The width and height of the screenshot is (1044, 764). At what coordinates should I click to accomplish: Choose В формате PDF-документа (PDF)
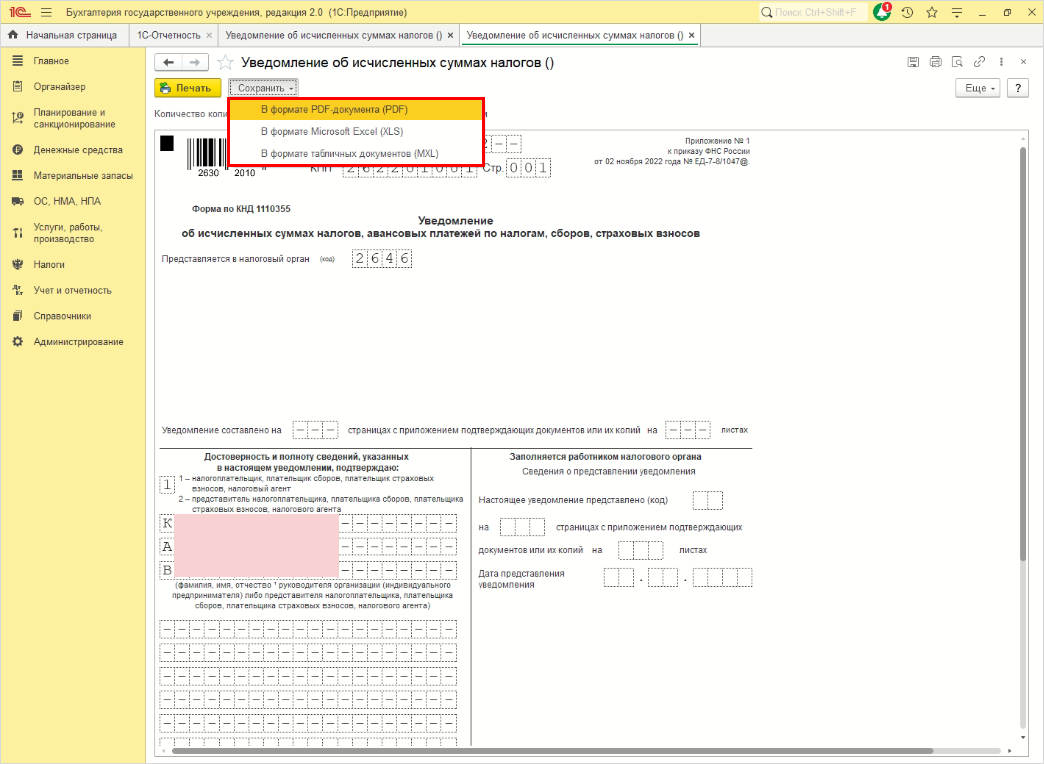pos(356,109)
